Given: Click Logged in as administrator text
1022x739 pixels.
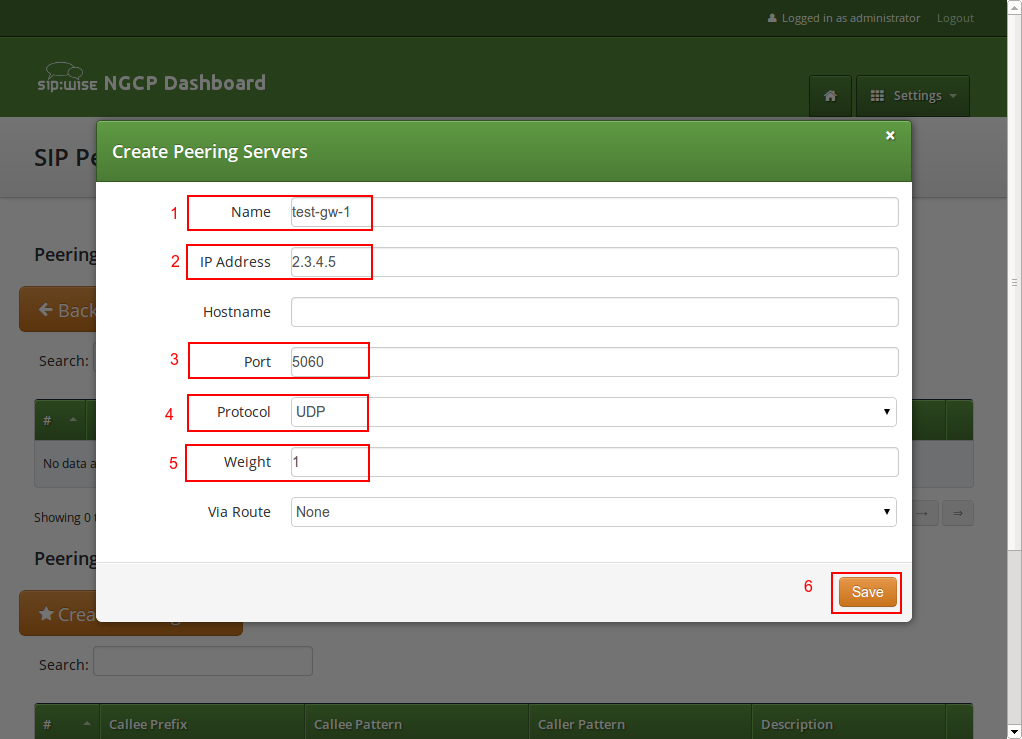Looking at the screenshot, I should pyautogui.click(x=851, y=18).
